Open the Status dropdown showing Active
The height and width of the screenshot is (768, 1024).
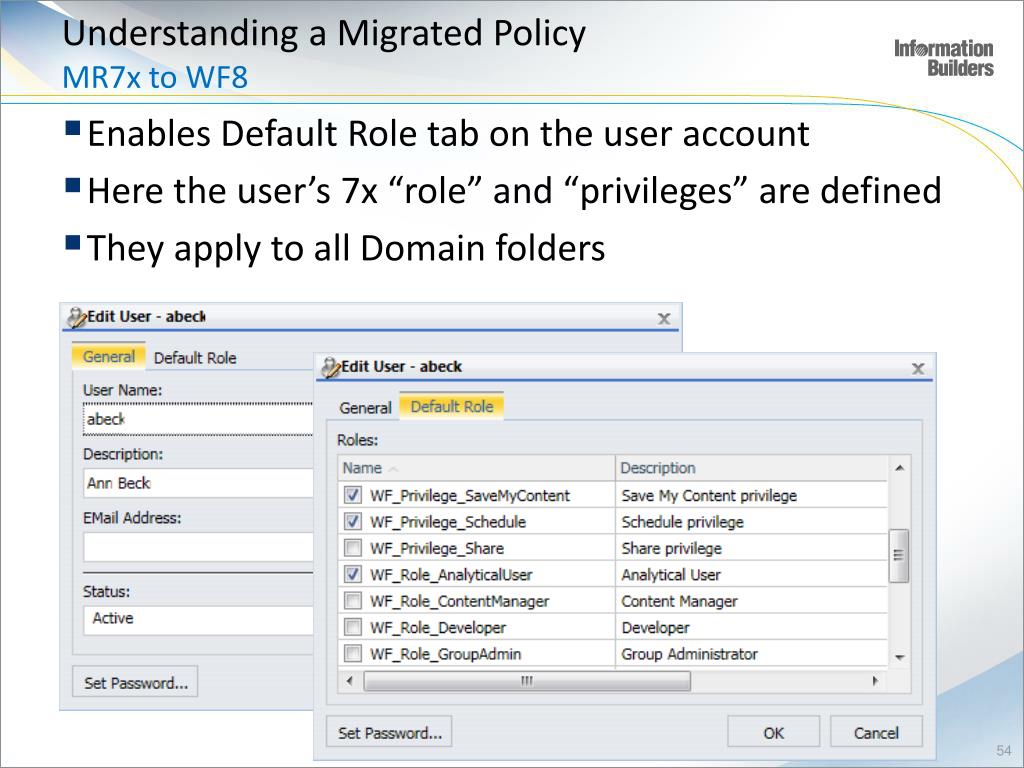point(199,620)
